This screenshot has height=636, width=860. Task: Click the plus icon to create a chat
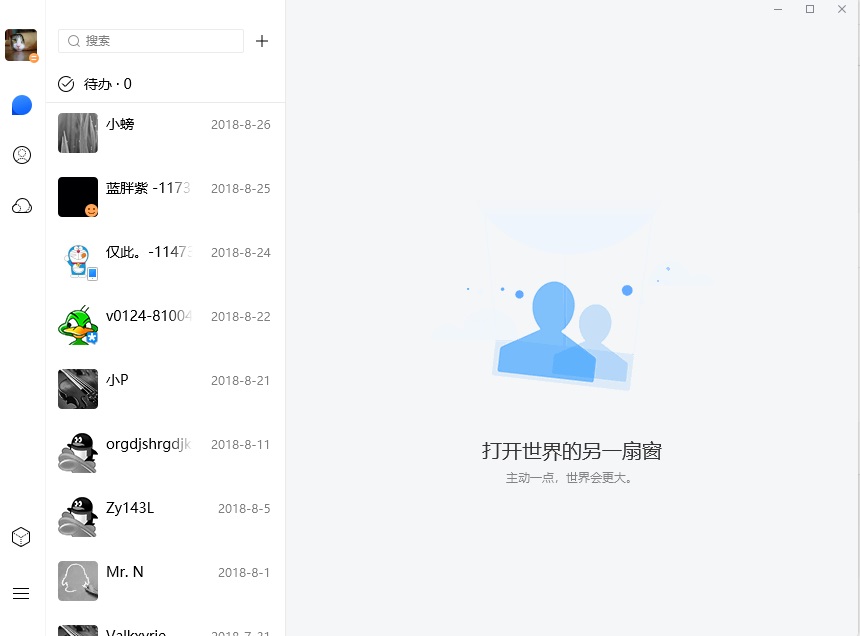click(x=262, y=41)
